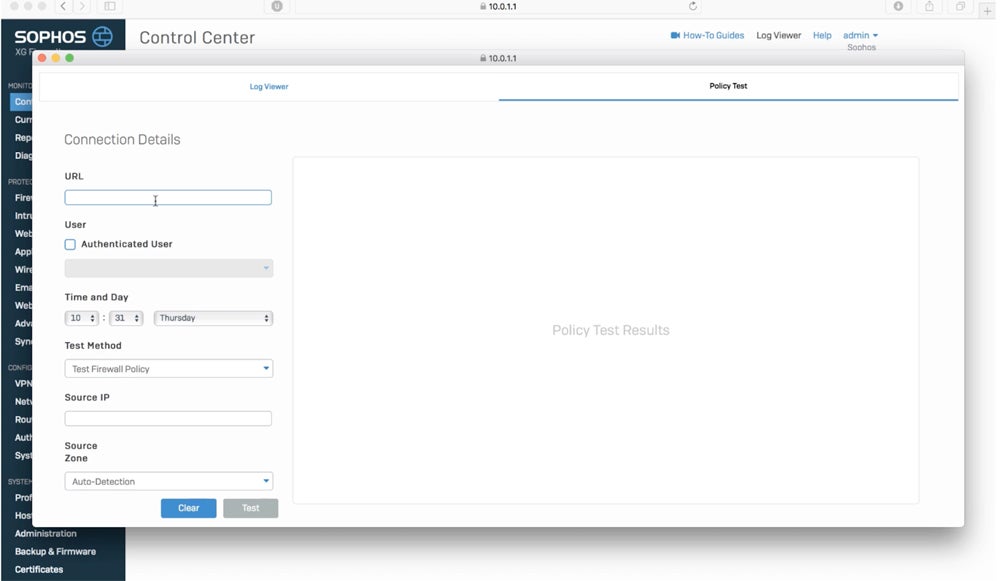Open the Safari downloads icon
1000x581 pixels.
(x=898, y=6)
